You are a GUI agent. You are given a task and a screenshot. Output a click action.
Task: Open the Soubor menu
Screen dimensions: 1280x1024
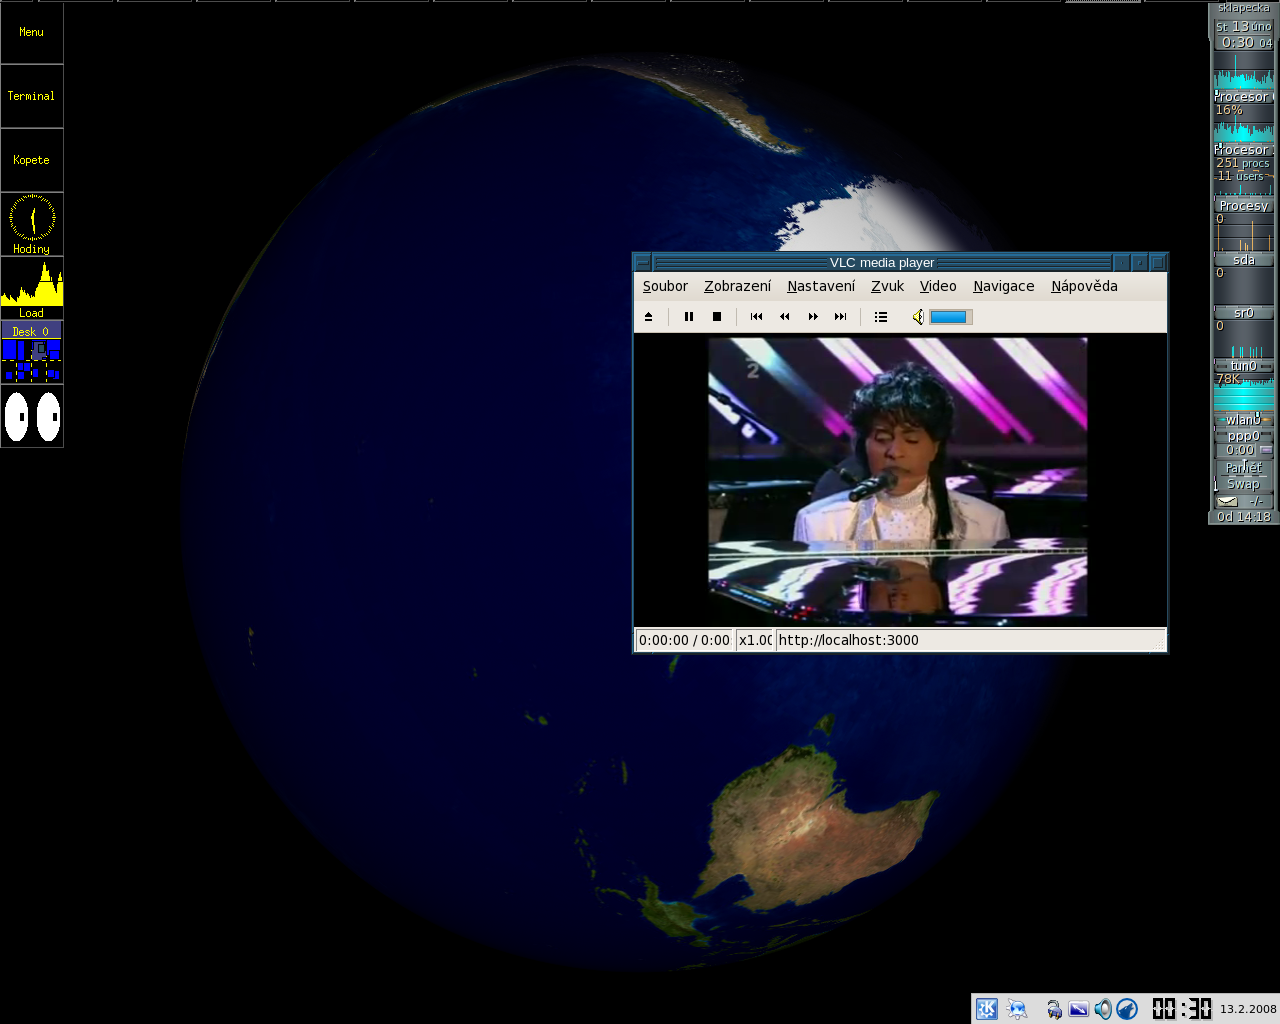point(665,286)
